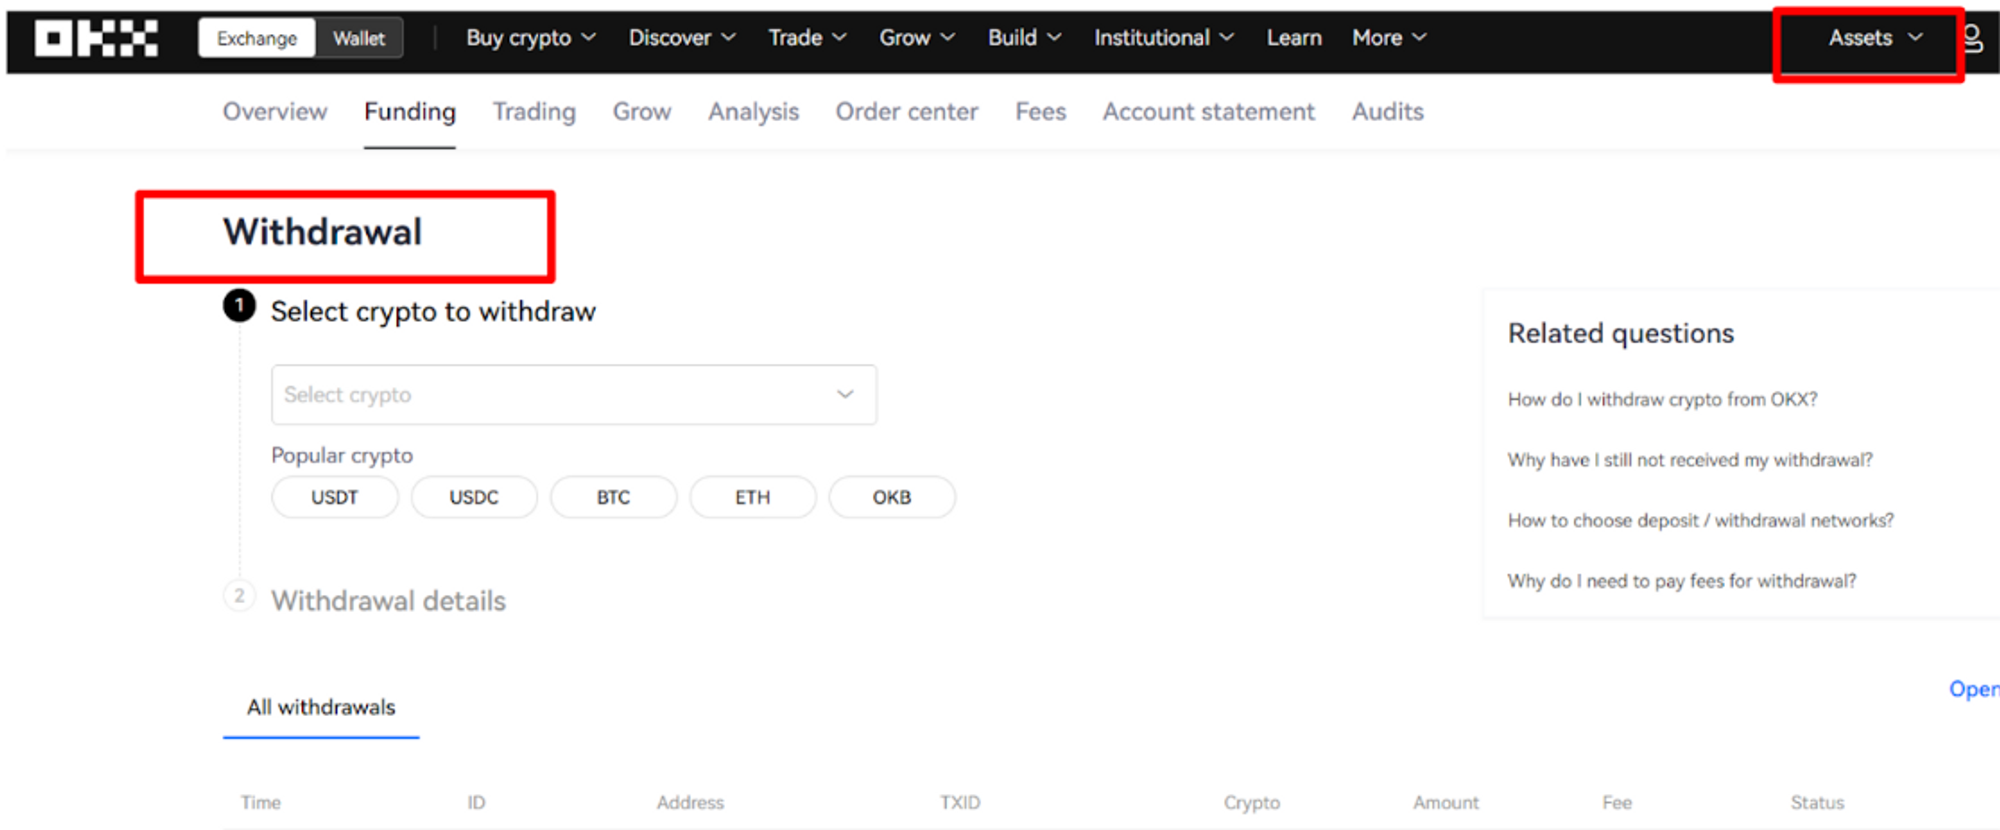Click the Learn menu item

(1293, 38)
